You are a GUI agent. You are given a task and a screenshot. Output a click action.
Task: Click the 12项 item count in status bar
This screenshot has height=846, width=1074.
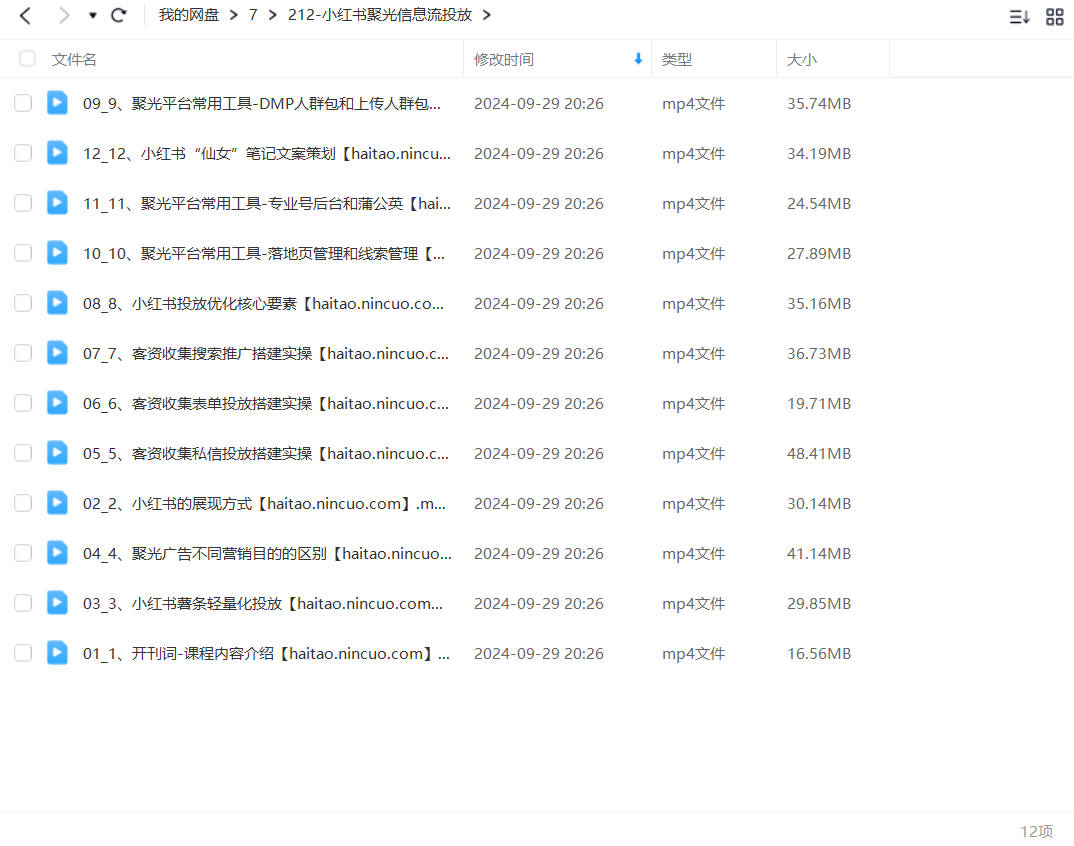pyautogui.click(x=1036, y=831)
